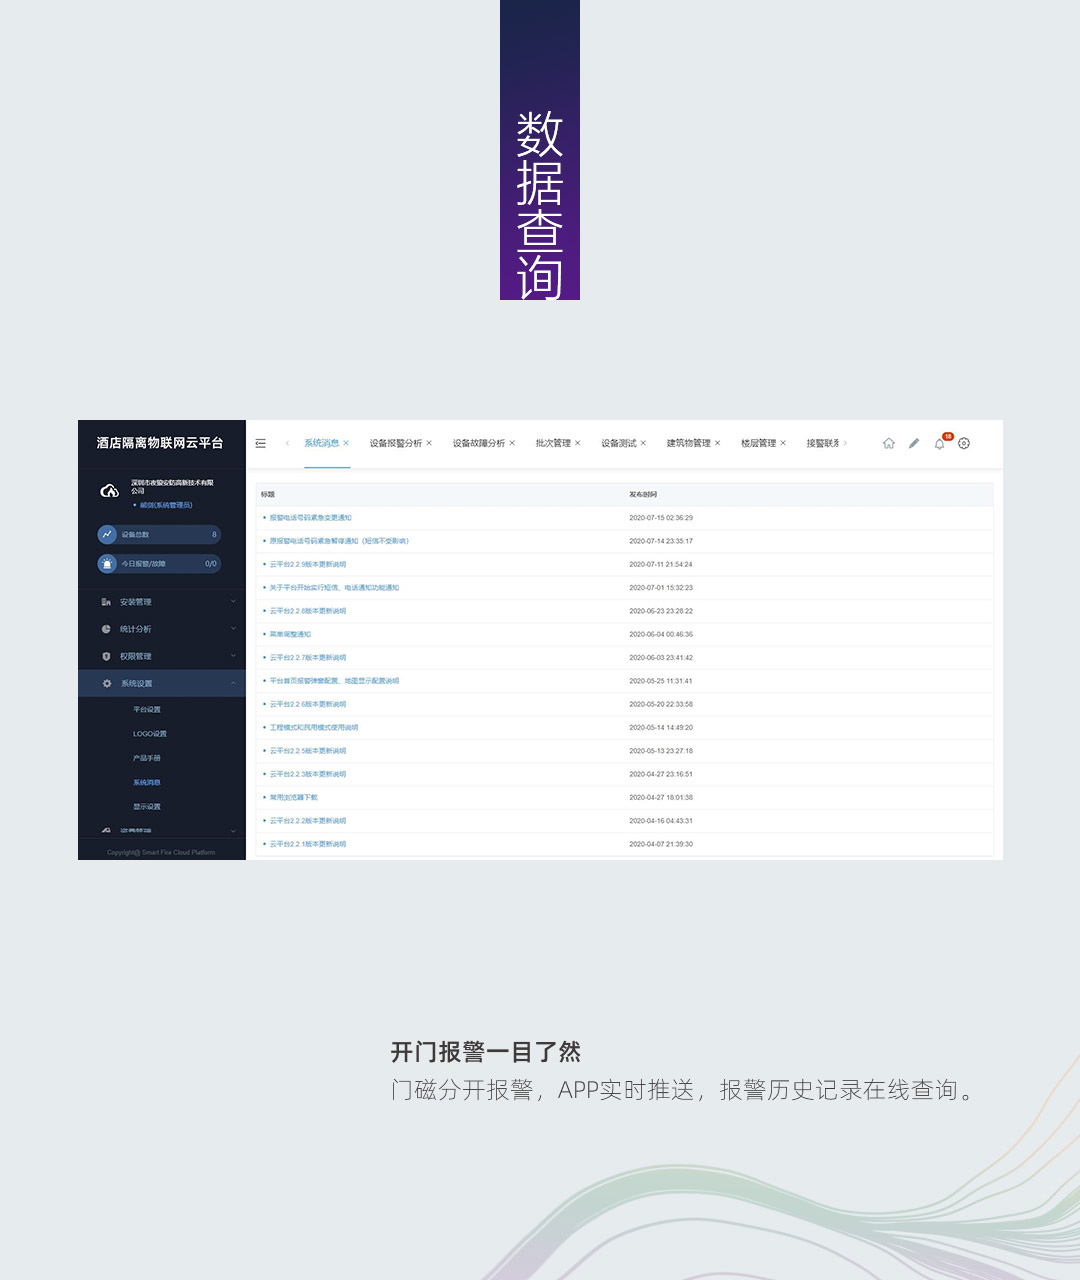Close the 楼层管理 tab
Image resolution: width=1080 pixels, height=1280 pixels.
783,442
